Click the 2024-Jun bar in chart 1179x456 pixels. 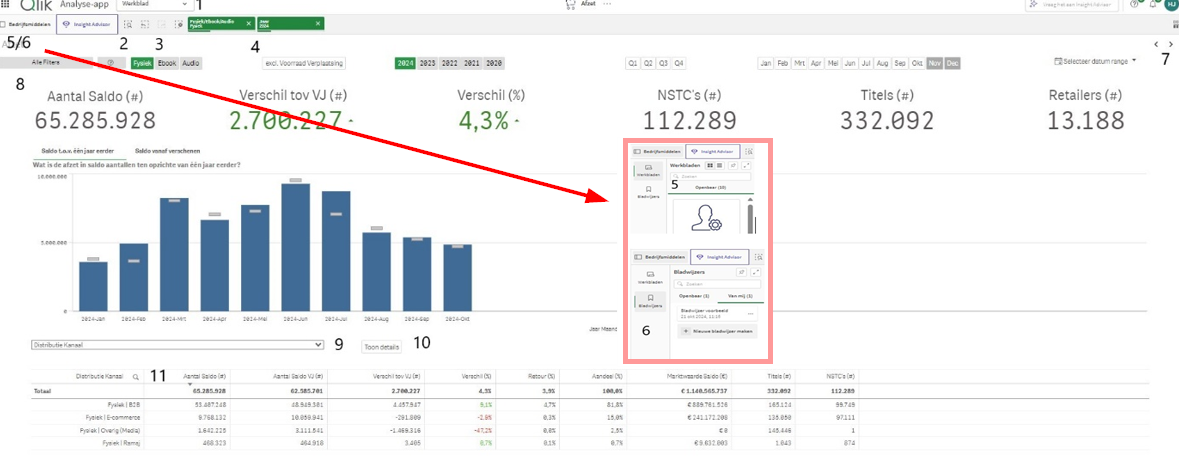point(296,247)
